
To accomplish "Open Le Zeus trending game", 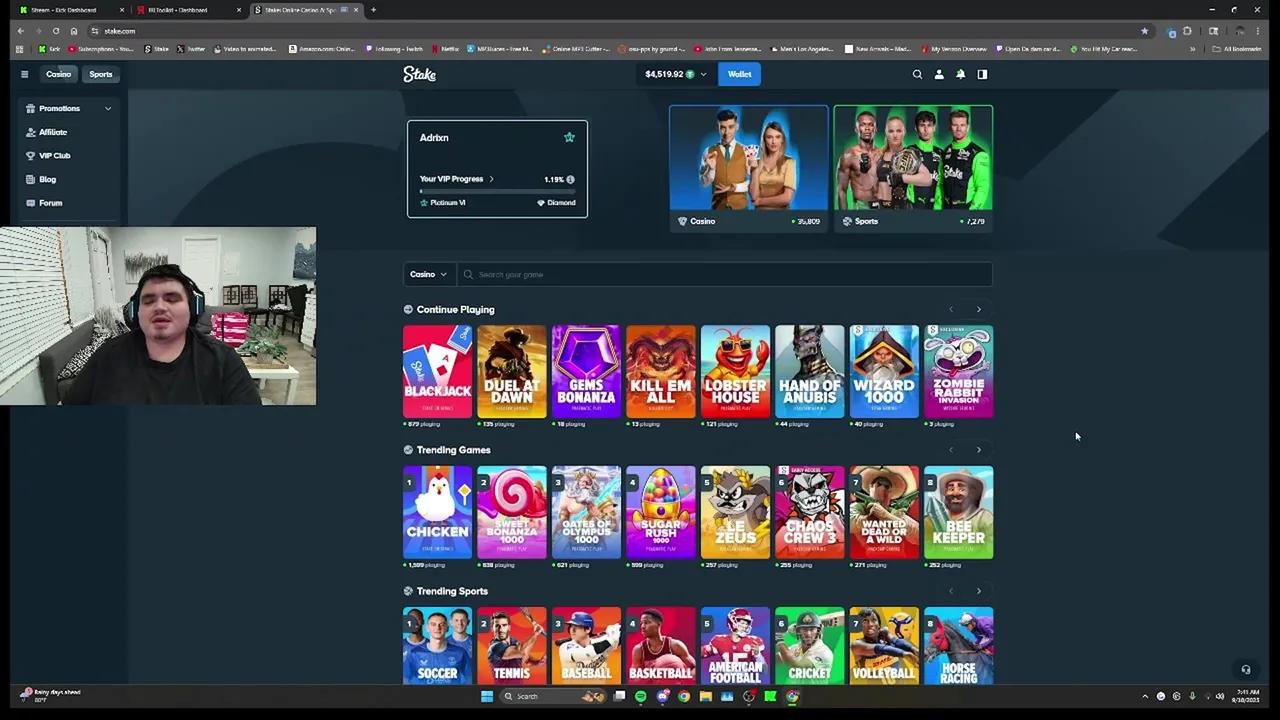I will [x=735, y=512].
